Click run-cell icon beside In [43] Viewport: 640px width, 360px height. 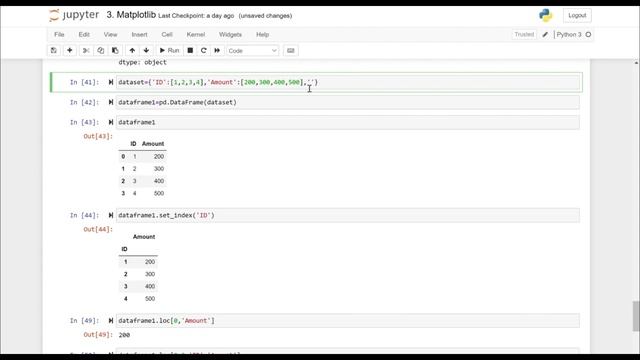click(x=111, y=122)
